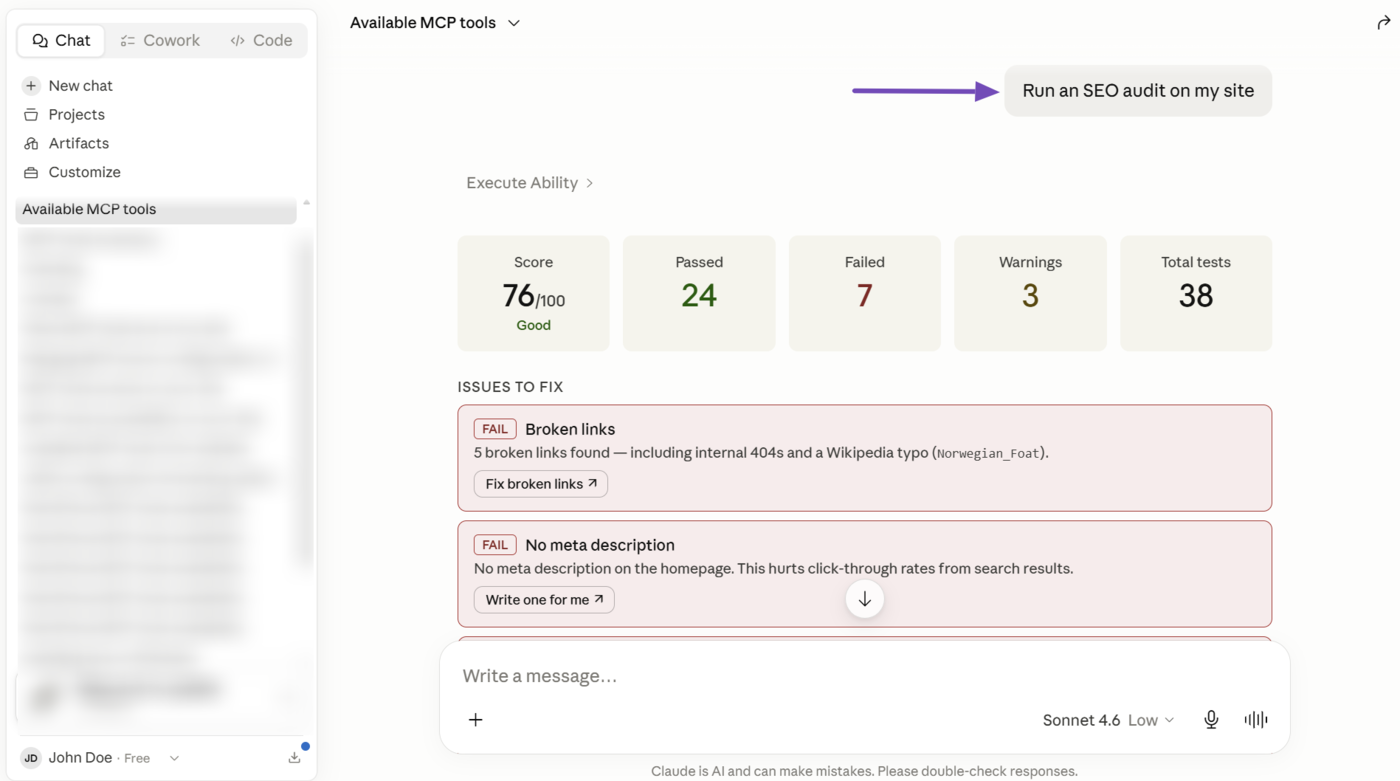Viewport: 1400px width, 781px height.
Task: Click the JD avatar icon
Action: pyautogui.click(x=31, y=758)
